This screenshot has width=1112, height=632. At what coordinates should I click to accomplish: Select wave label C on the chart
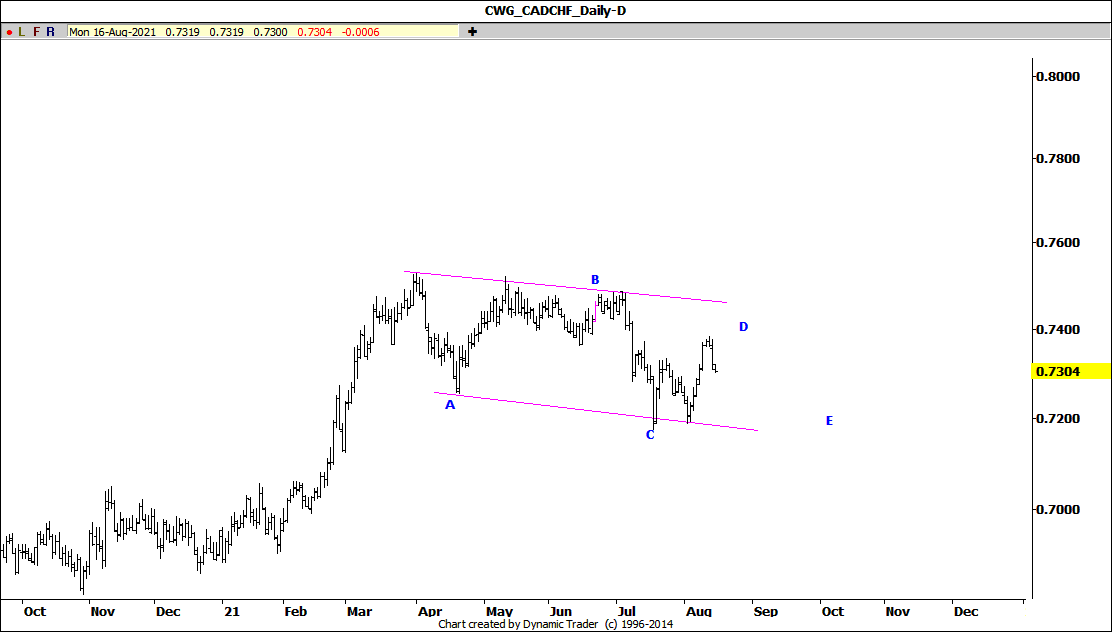coord(650,435)
